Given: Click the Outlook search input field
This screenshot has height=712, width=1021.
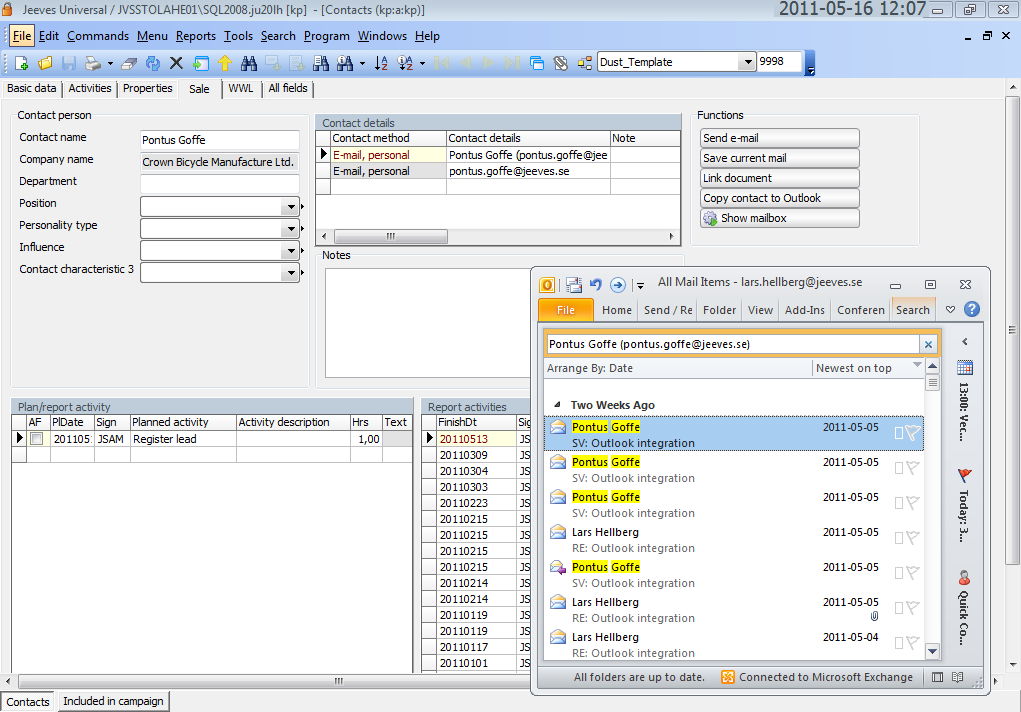Looking at the screenshot, I should (733, 345).
